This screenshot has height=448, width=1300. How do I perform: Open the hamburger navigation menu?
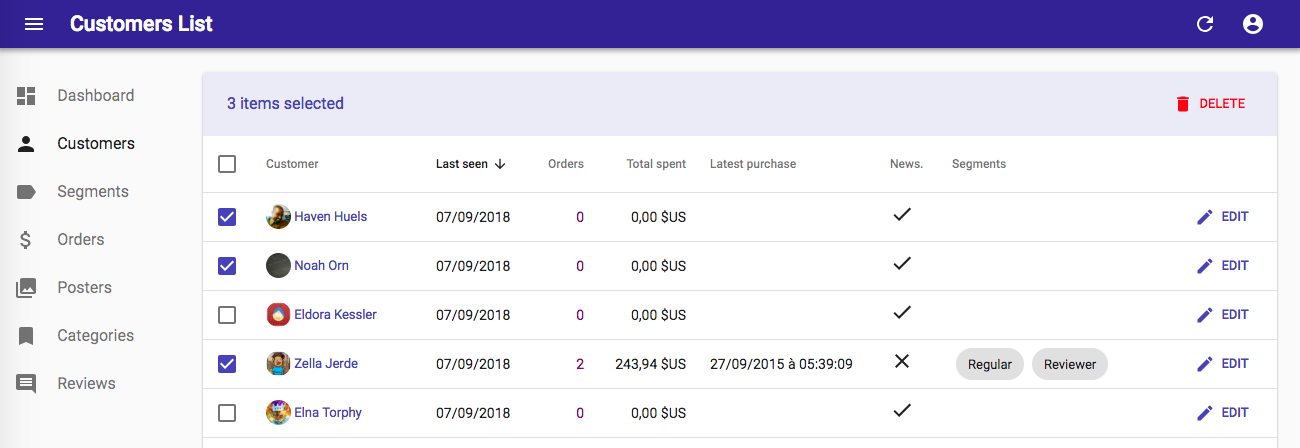[x=34, y=24]
